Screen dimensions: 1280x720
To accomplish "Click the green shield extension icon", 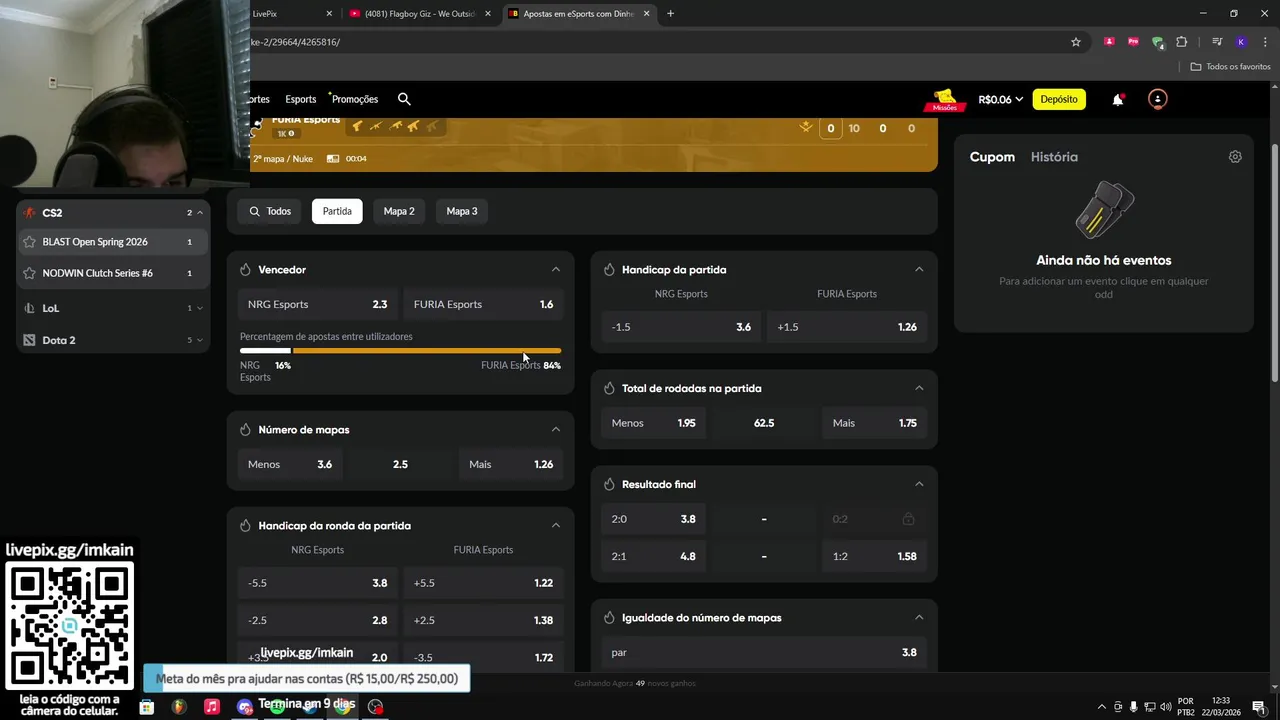I will [x=1157, y=42].
